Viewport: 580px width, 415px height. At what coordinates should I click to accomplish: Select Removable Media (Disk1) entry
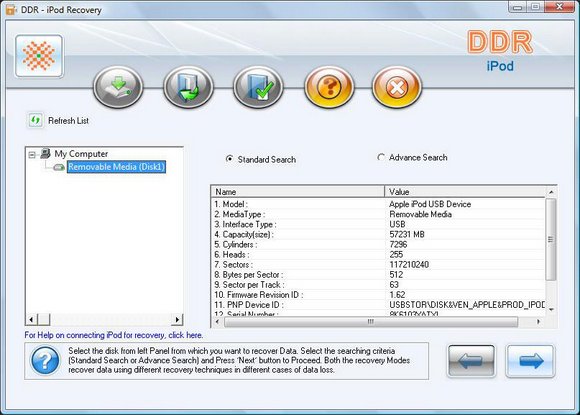116,167
